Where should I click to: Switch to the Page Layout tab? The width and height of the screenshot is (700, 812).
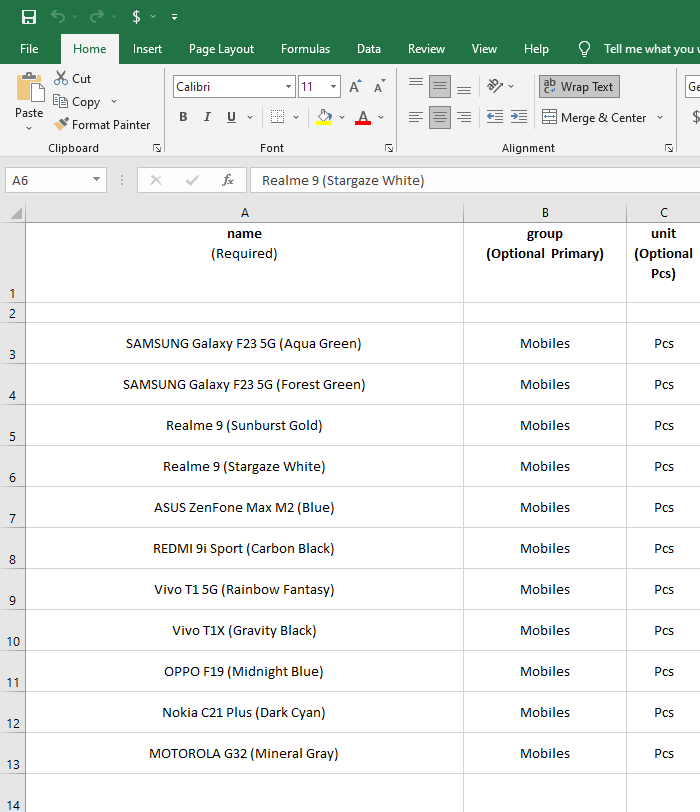[x=221, y=49]
